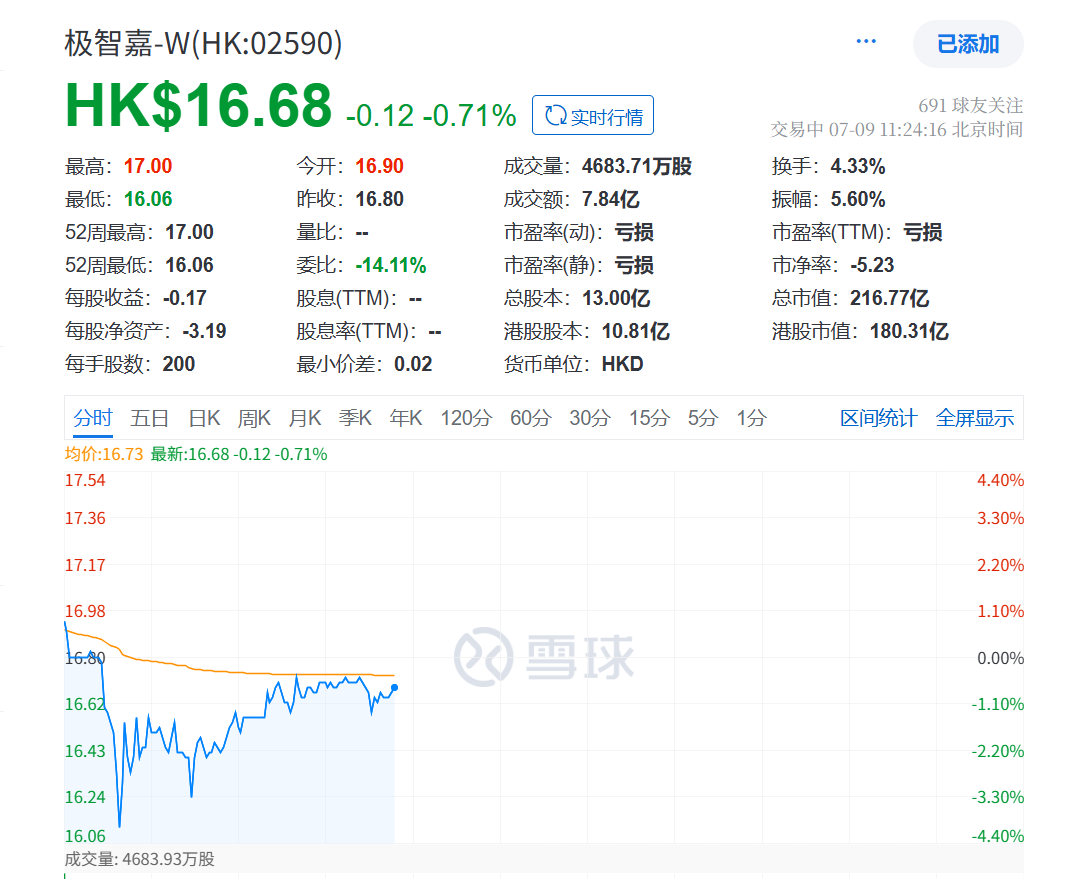Click the 最低 value 16.06
The height and width of the screenshot is (879, 1065).
tap(147, 199)
